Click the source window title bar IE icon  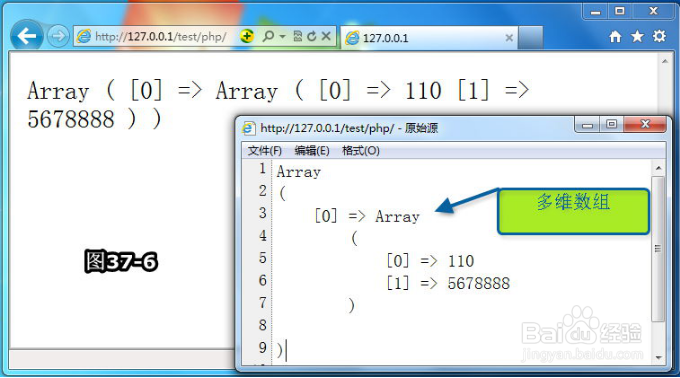coord(248,128)
